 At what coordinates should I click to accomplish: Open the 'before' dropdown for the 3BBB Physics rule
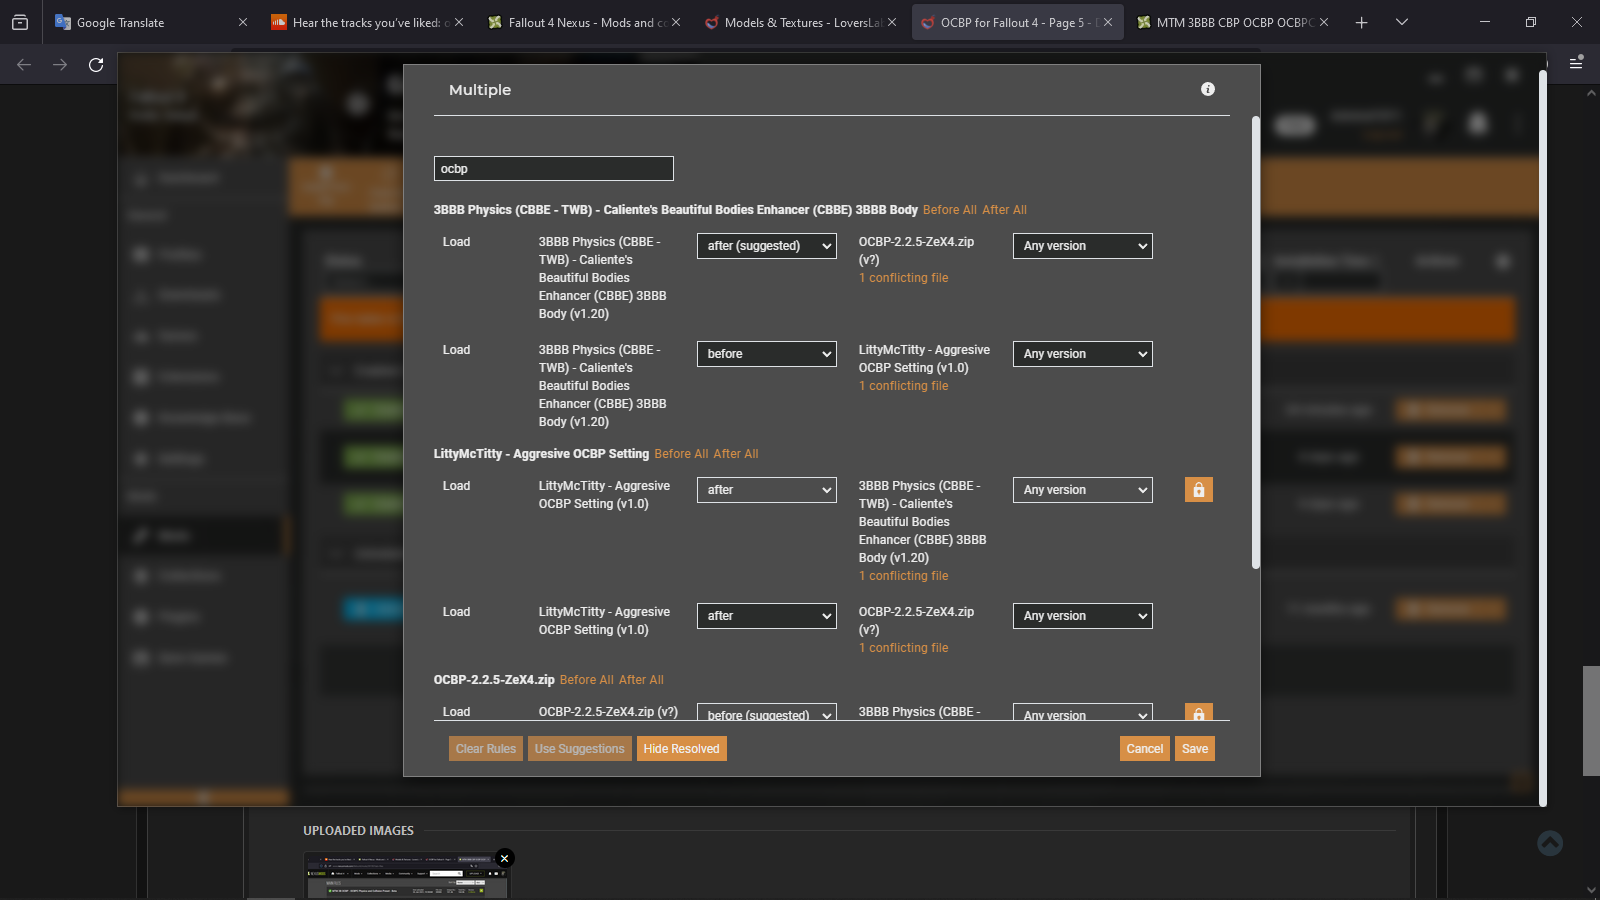767,354
